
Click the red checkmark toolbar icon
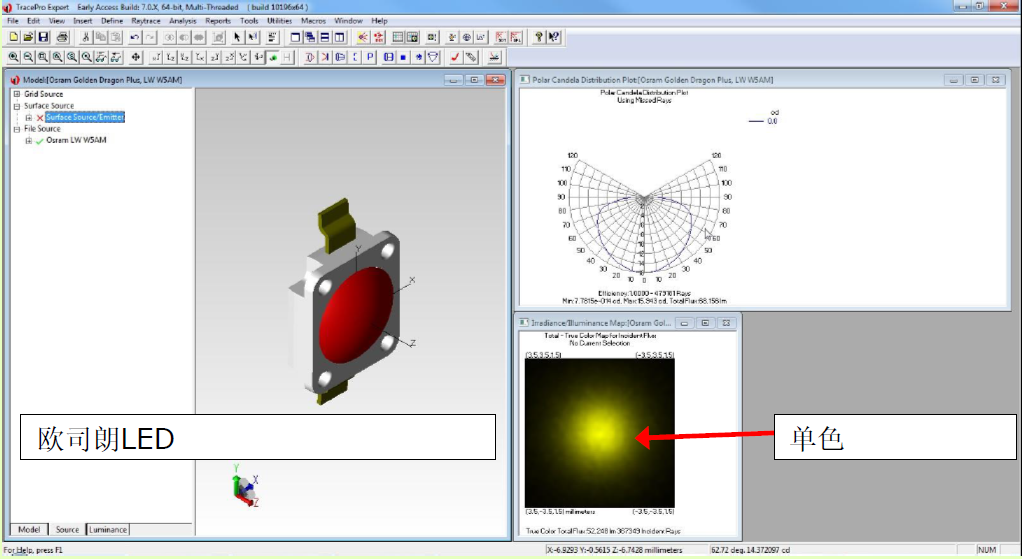pyautogui.click(x=455, y=57)
